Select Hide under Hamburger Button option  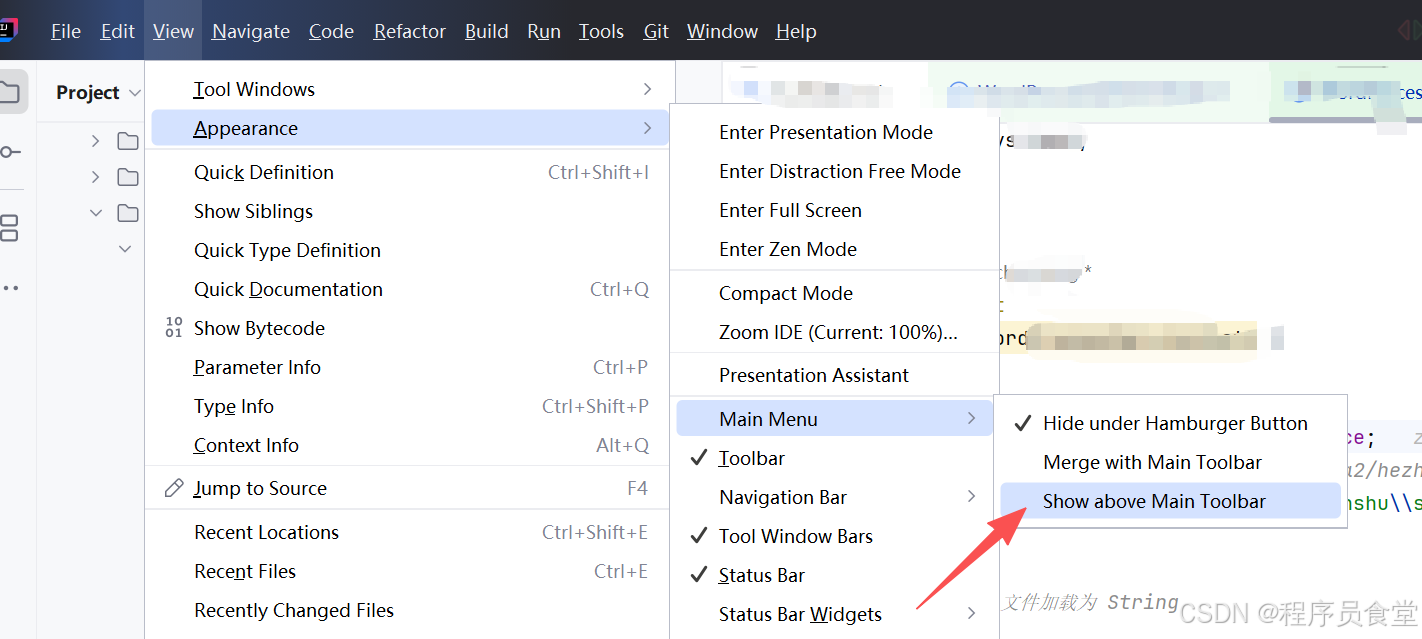(x=1170, y=423)
